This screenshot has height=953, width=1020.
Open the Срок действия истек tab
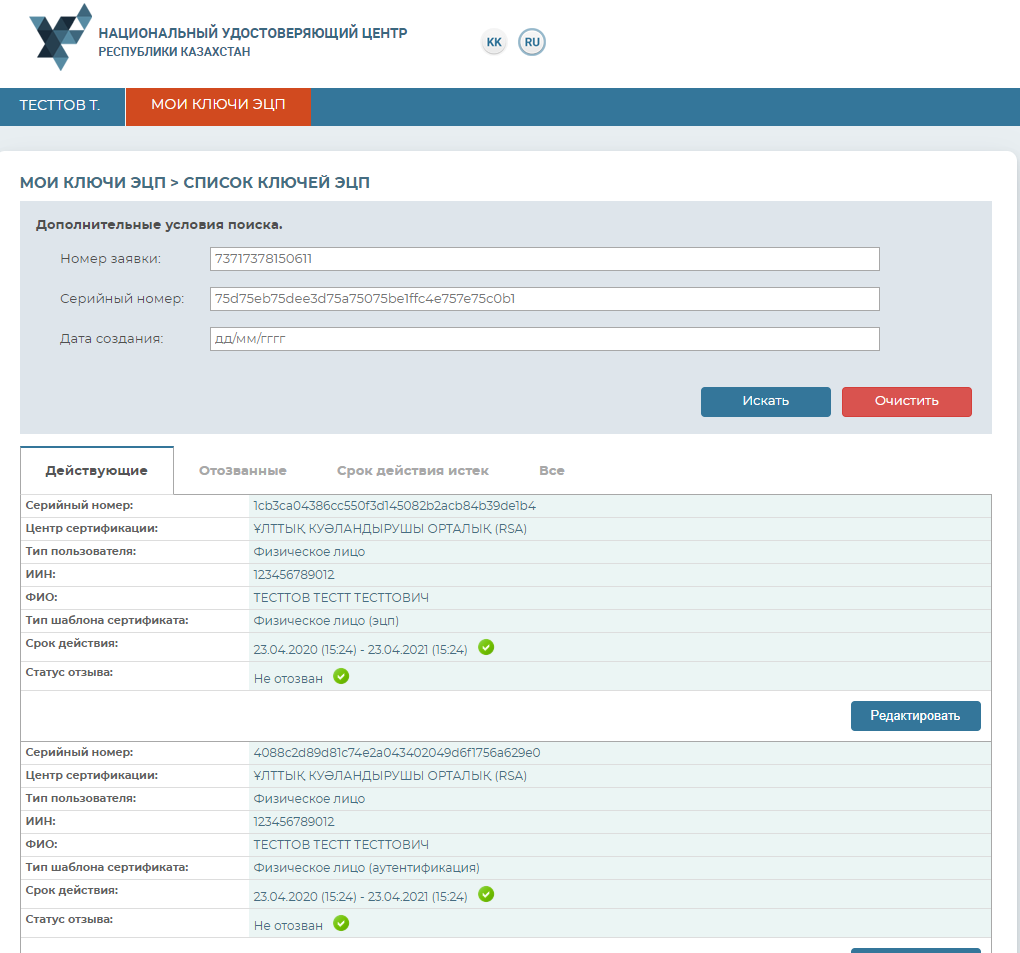pyautogui.click(x=413, y=471)
